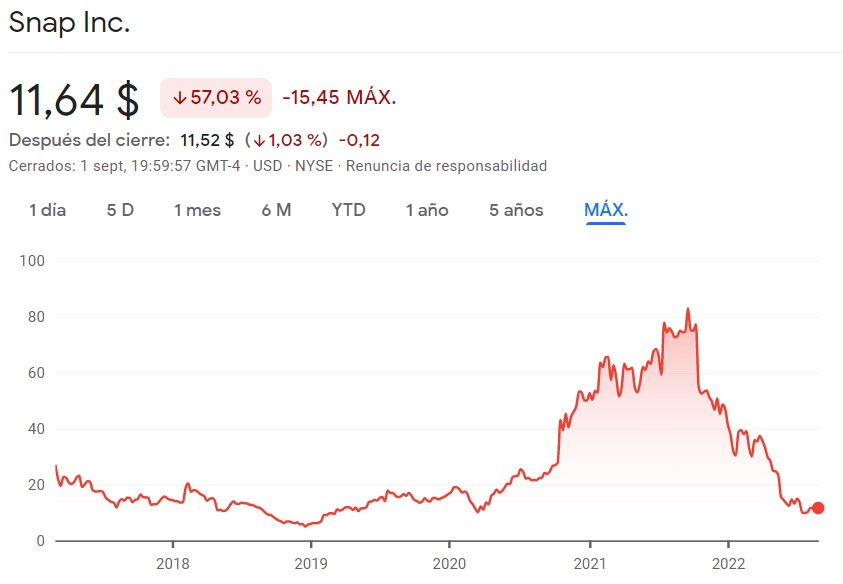
Task: Click the 2022 label on the time axis
Action: click(x=728, y=564)
